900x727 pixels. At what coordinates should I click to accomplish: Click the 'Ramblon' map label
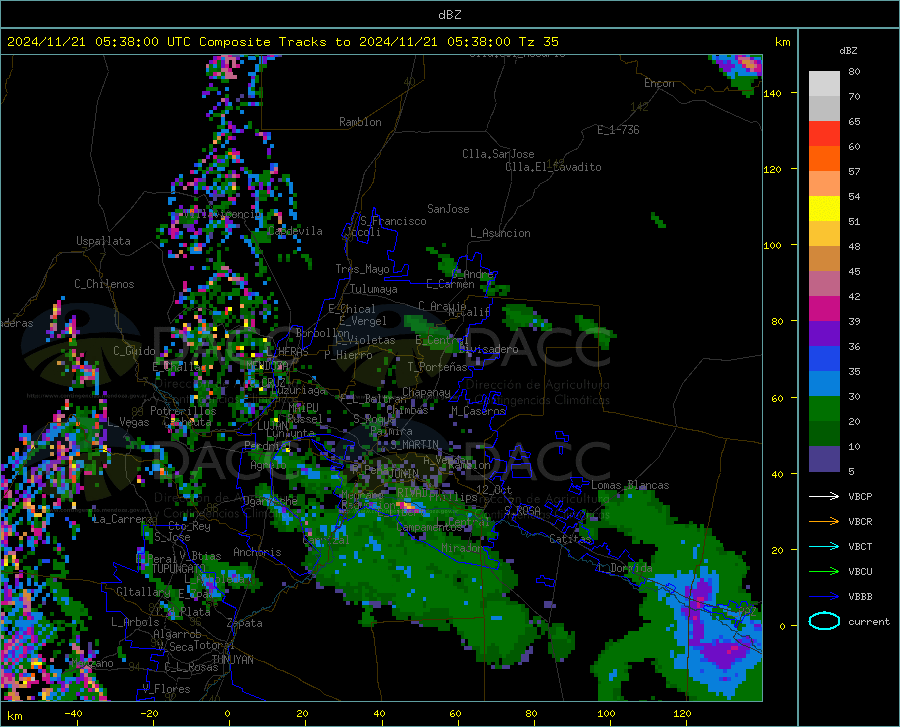(360, 122)
